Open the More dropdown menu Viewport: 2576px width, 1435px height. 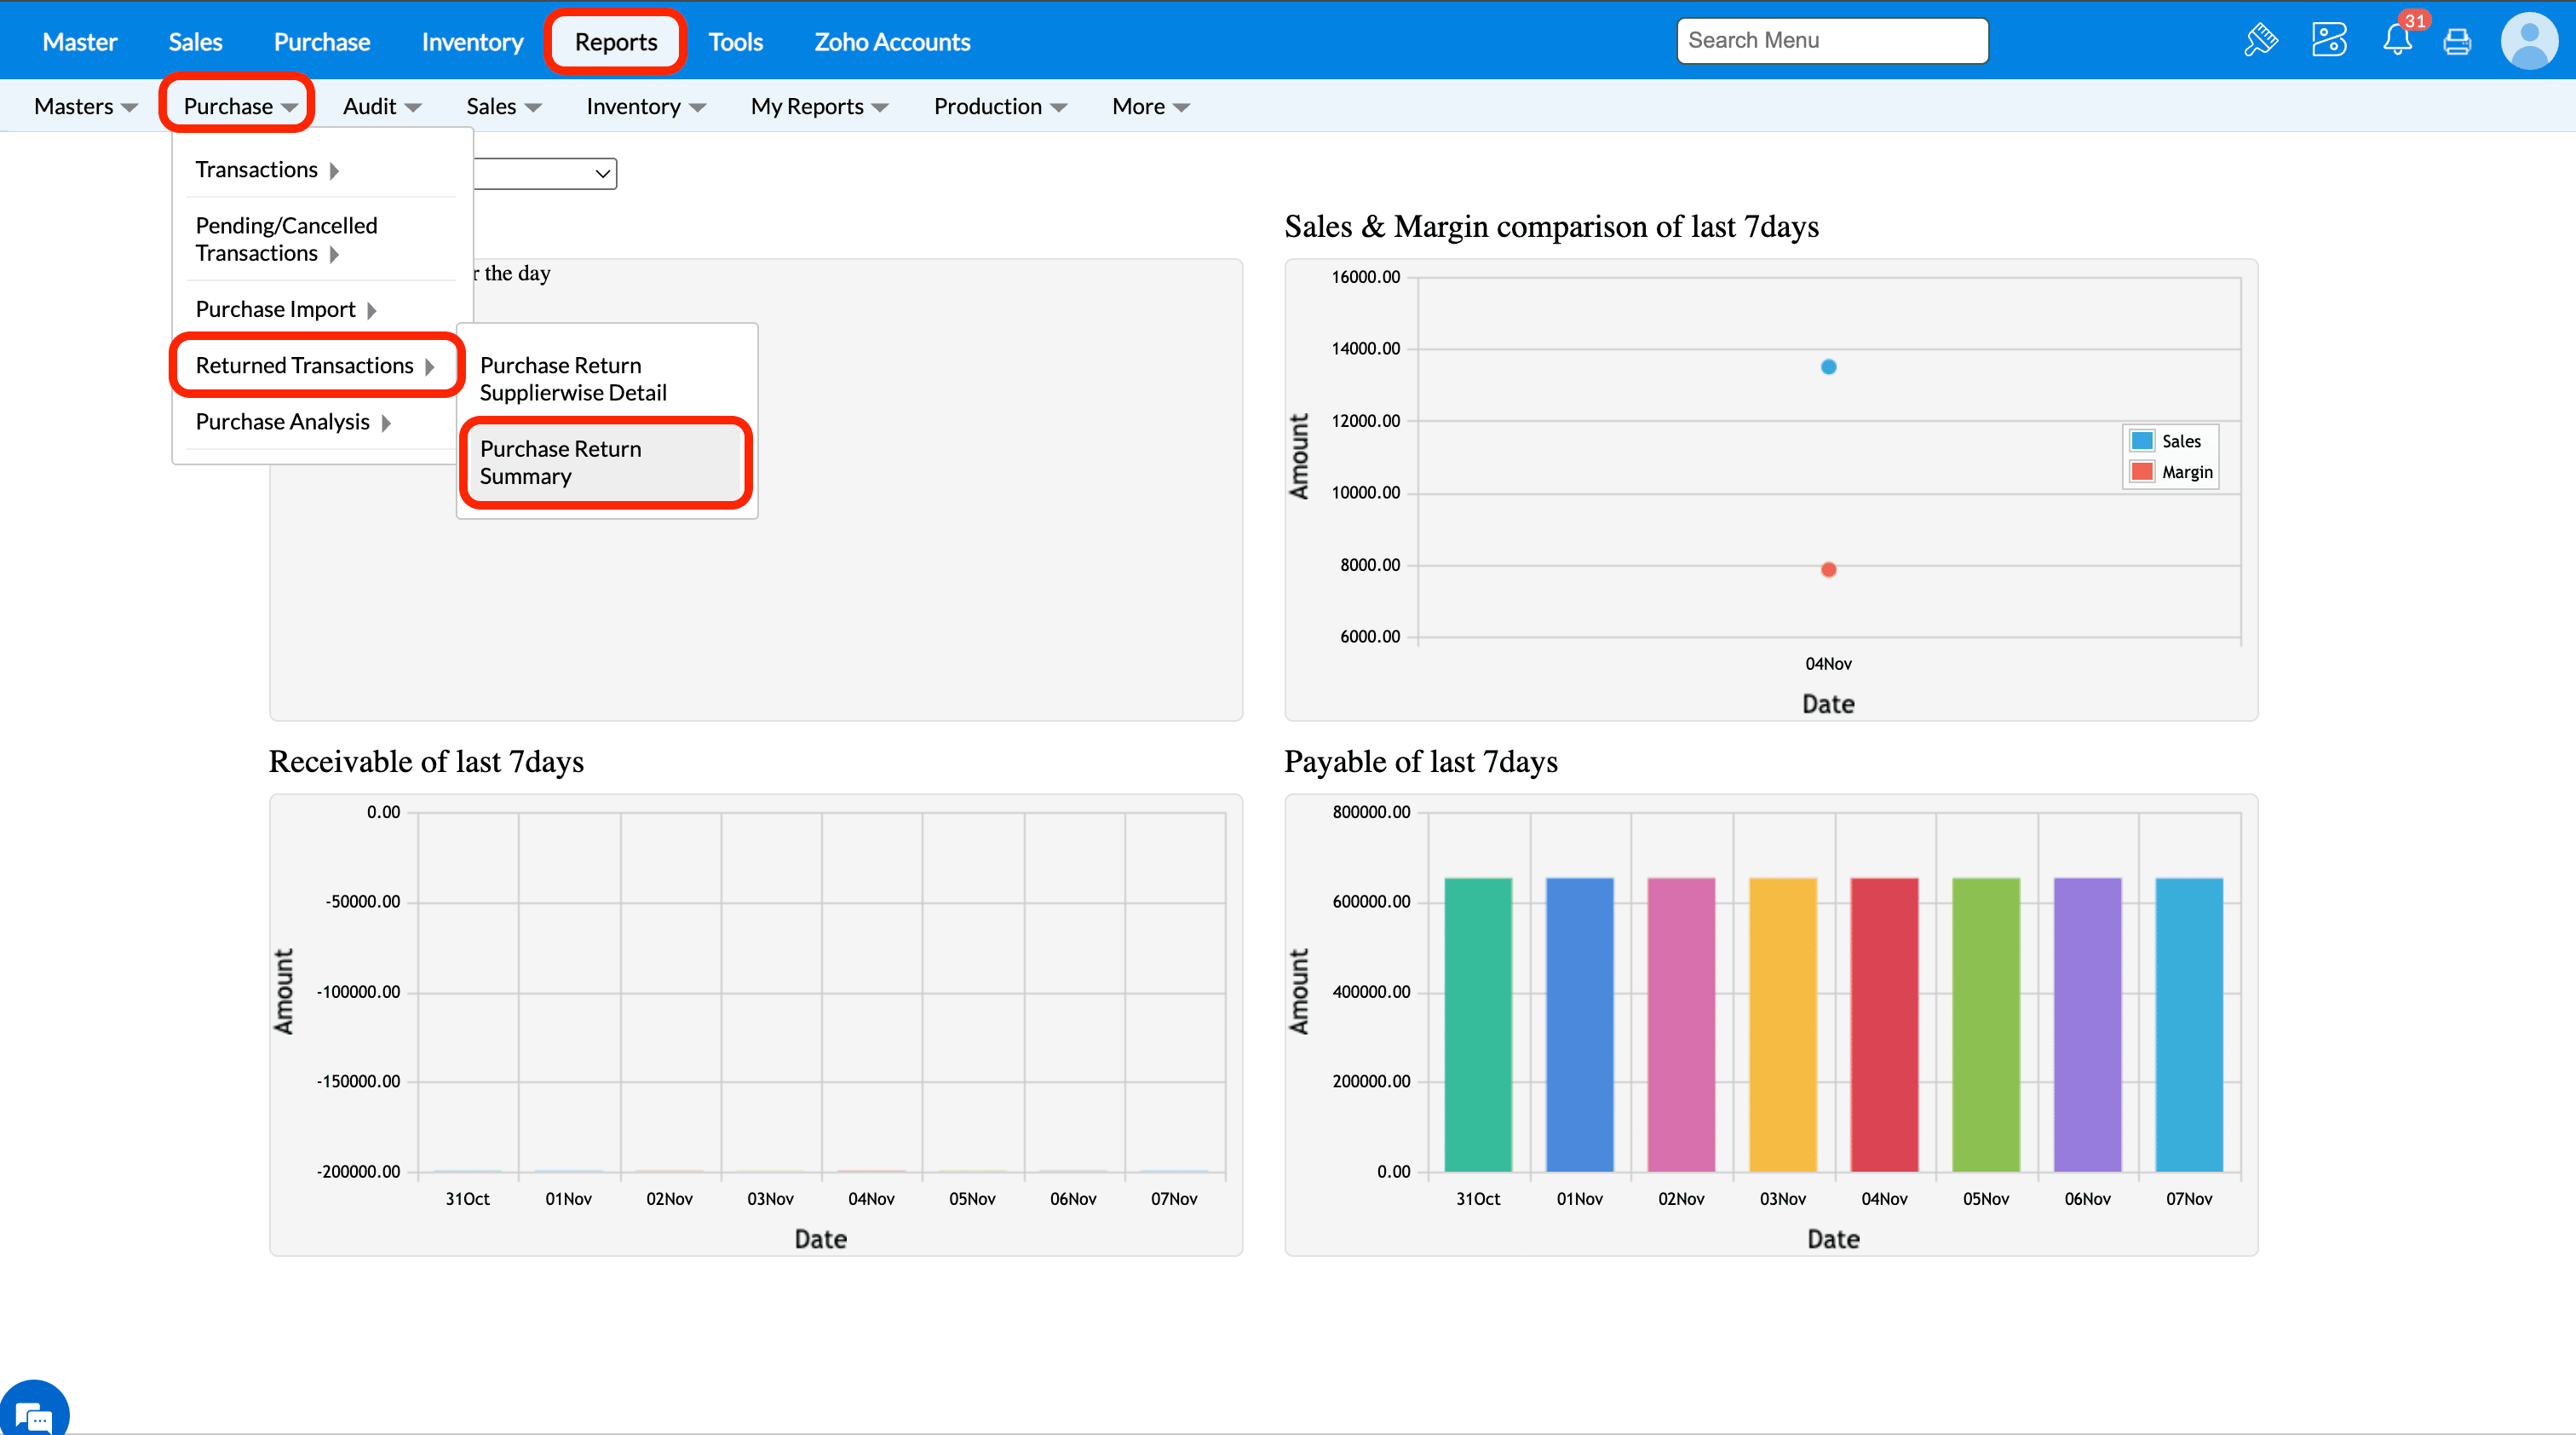[x=1149, y=107]
